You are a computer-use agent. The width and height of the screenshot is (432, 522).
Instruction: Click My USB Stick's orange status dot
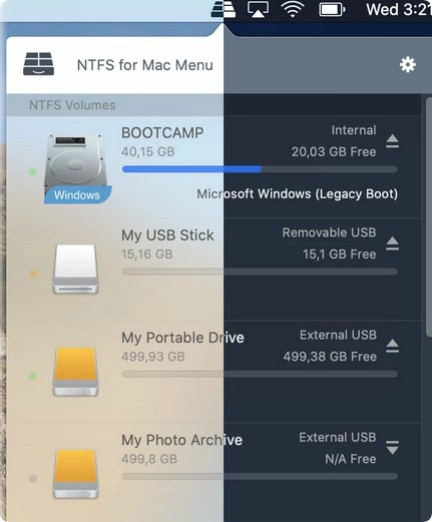[33, 274]
